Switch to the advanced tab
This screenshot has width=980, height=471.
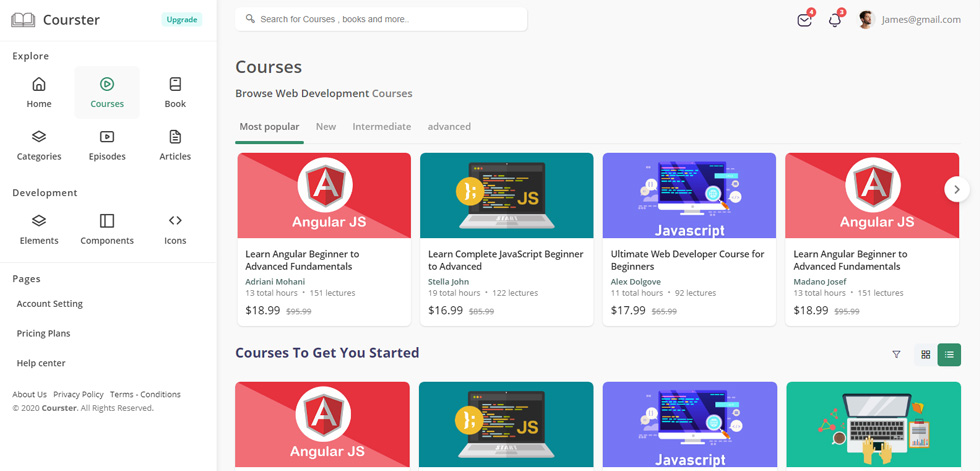[449, 127]
